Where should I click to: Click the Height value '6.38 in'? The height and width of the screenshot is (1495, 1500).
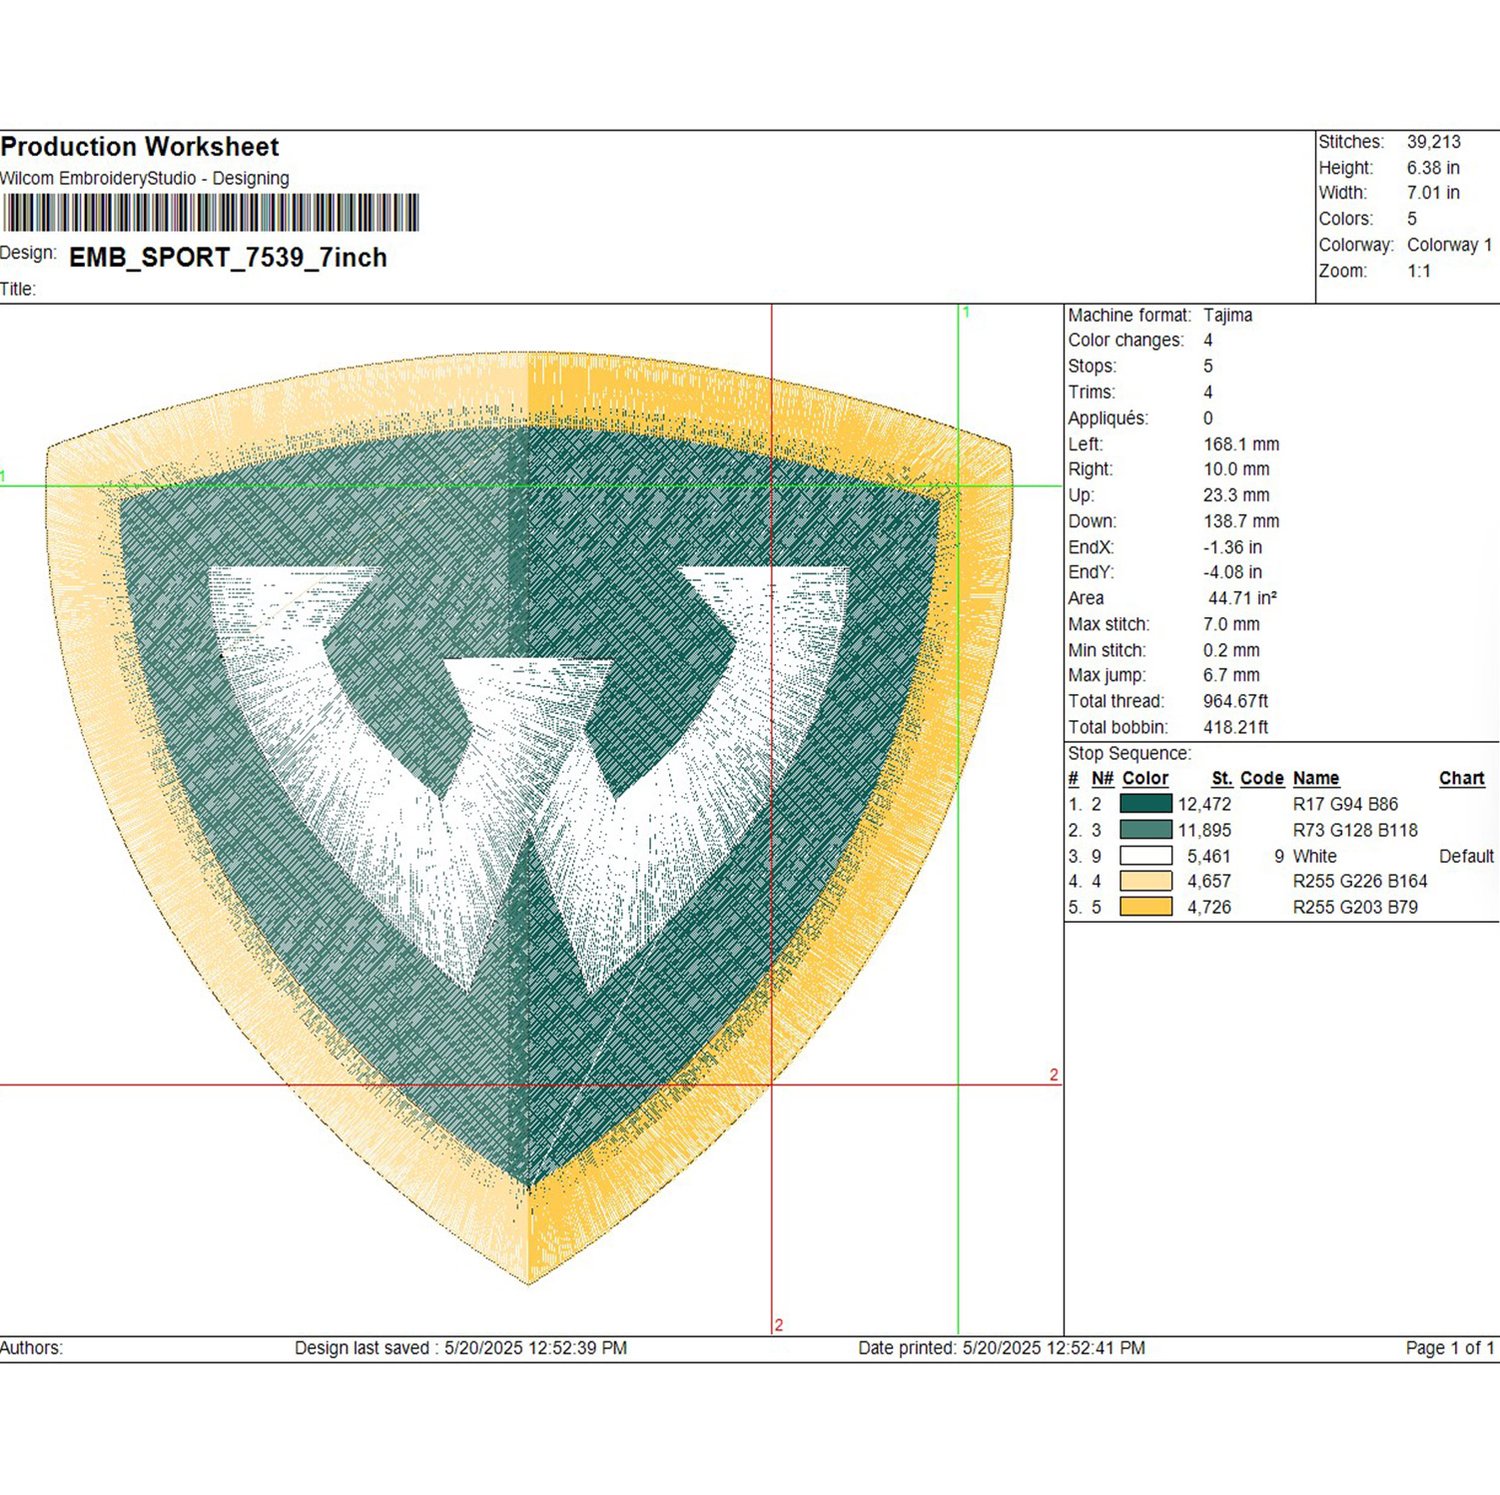(1433, 168)
